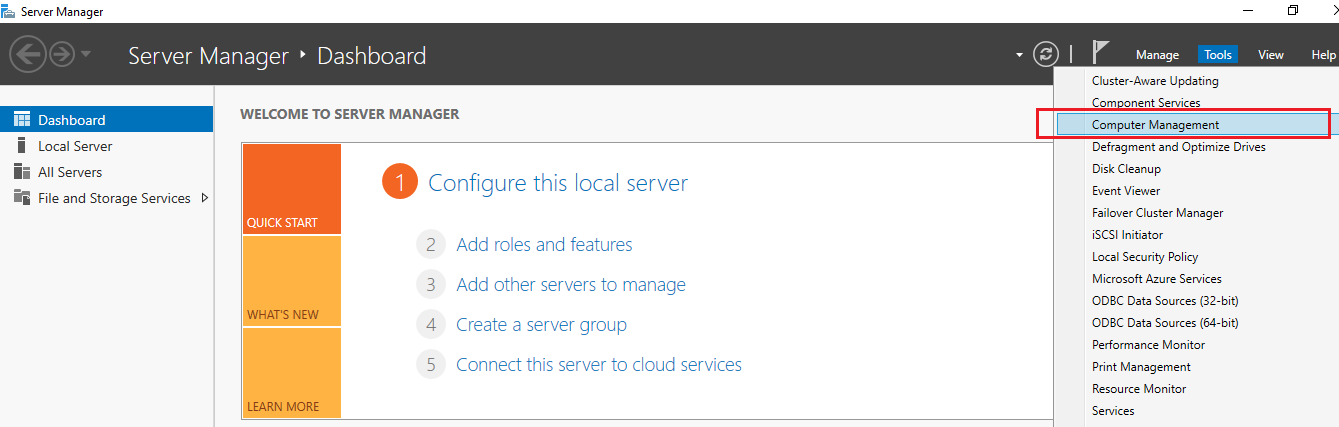Select the WHAT'S NEW tile

291,281
